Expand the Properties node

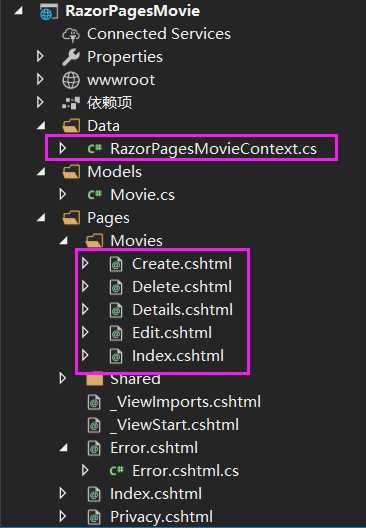click(x=40, y=57)
